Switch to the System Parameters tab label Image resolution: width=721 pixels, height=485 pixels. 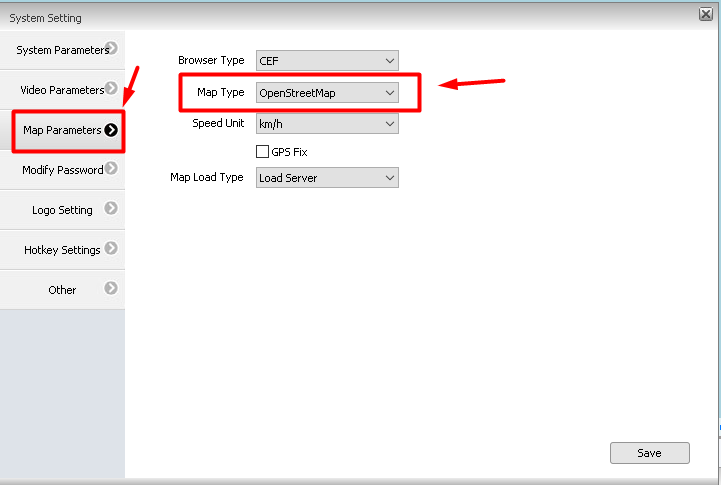(x=61, y=50)
